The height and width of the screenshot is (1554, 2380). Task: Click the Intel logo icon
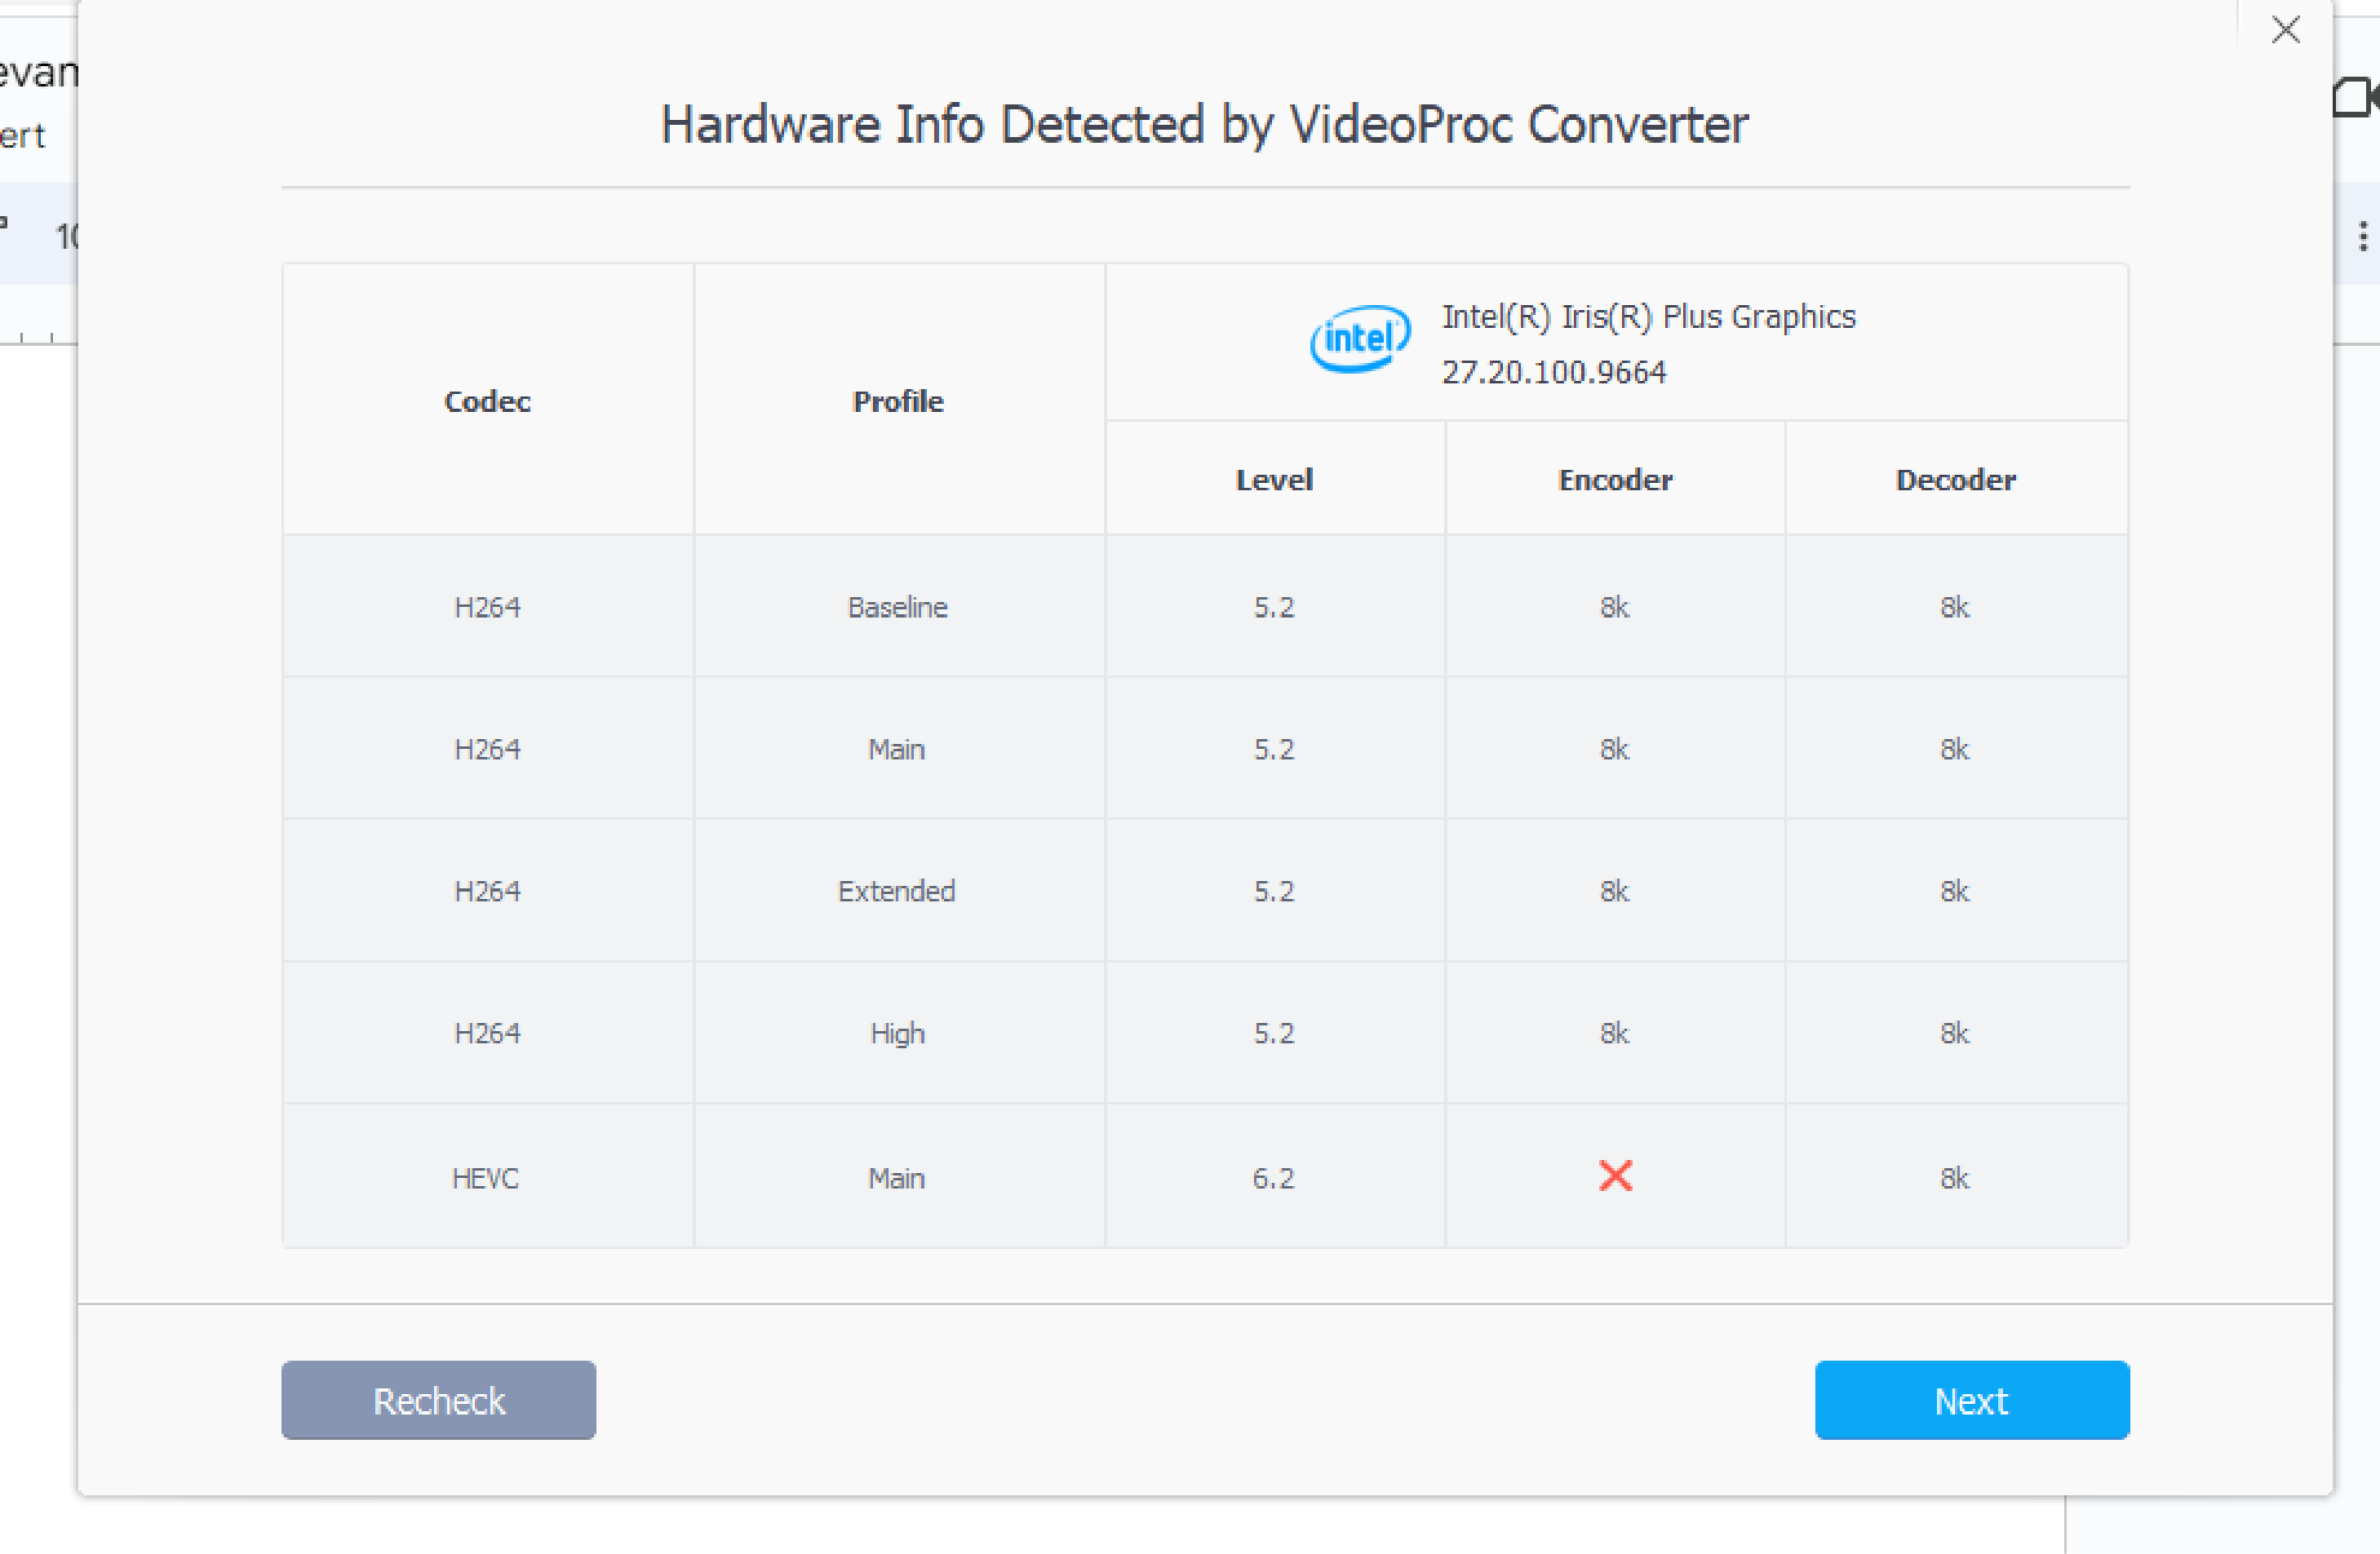1360,339
